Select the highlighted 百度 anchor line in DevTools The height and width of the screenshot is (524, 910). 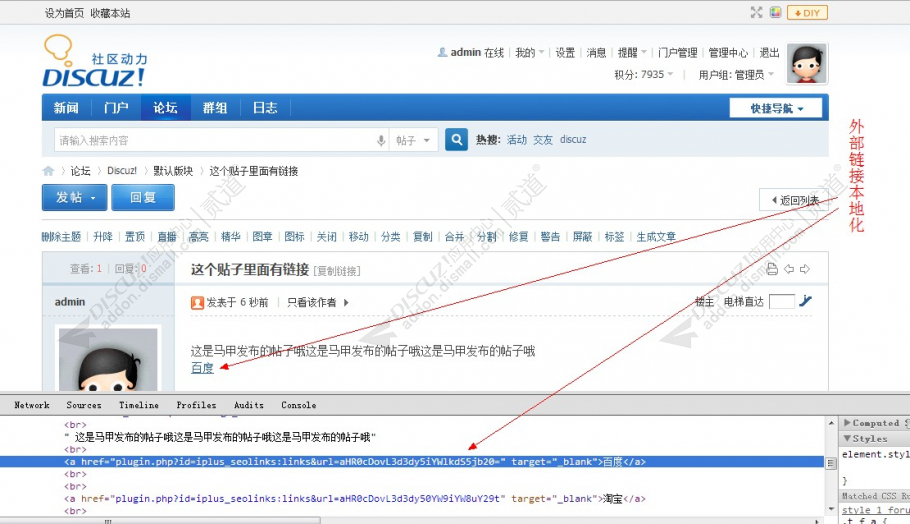tap(412, 462)
